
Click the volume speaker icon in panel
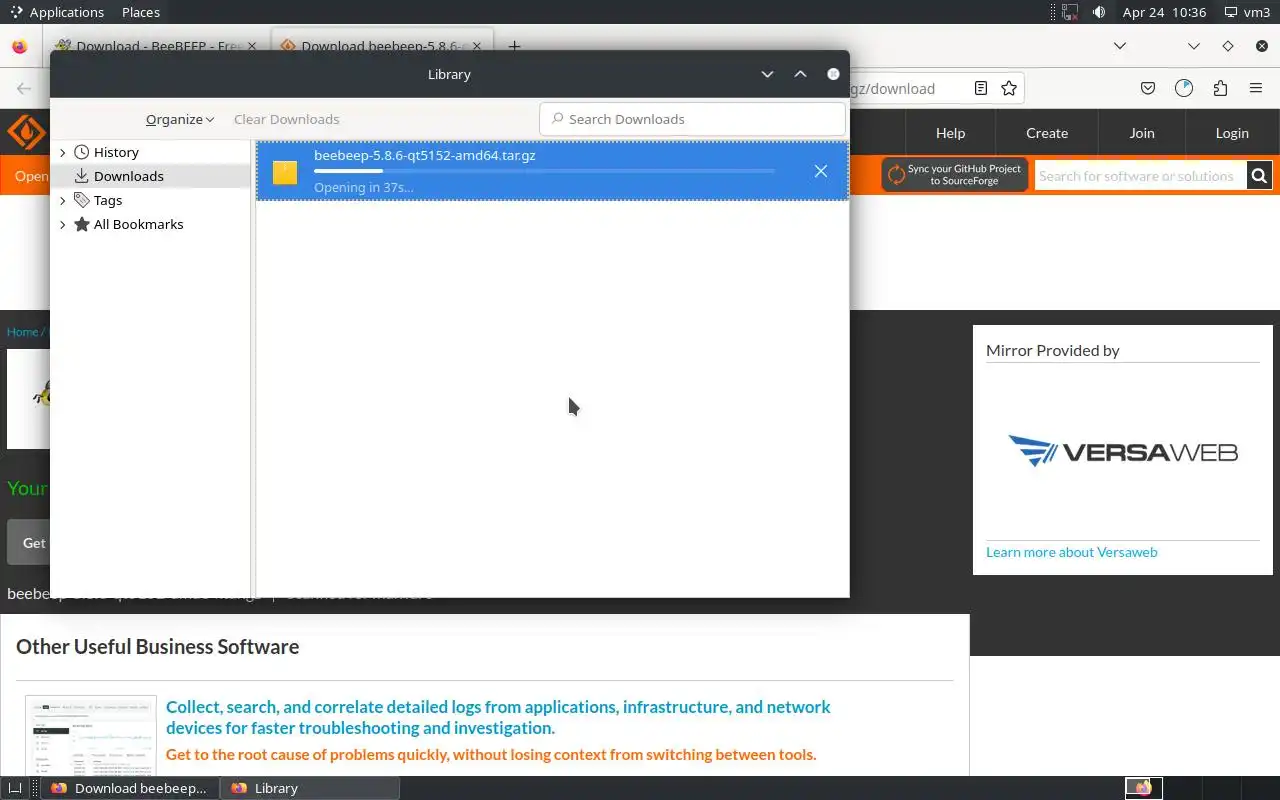tap(1099, 12)
